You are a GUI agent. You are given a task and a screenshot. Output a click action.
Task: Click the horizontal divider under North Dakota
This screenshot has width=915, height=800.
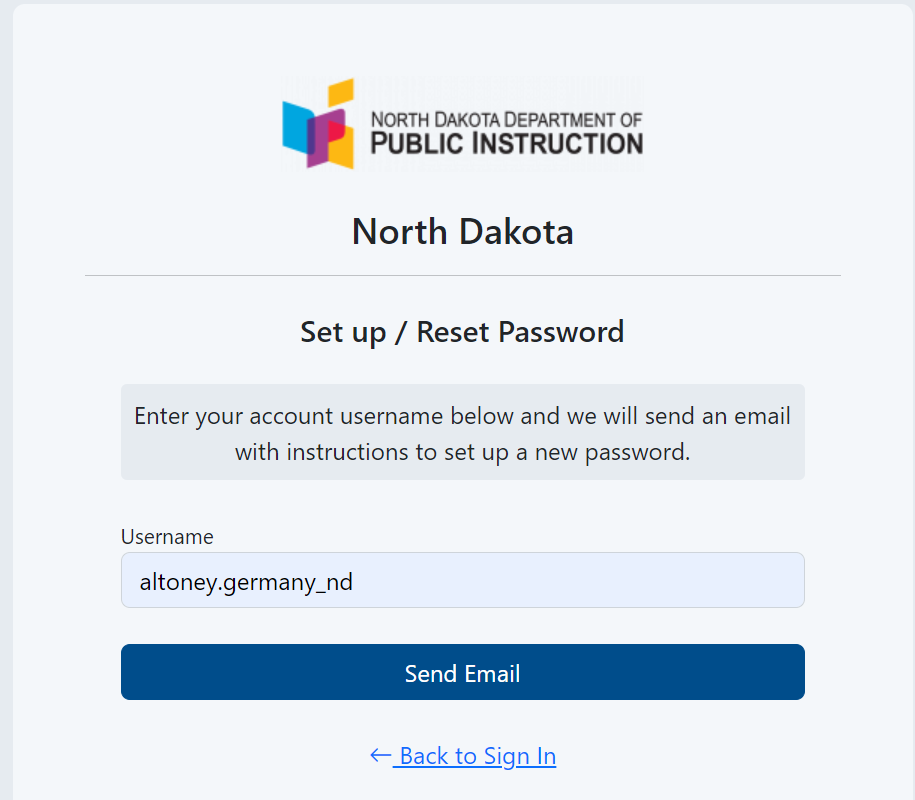pos(462,275)
